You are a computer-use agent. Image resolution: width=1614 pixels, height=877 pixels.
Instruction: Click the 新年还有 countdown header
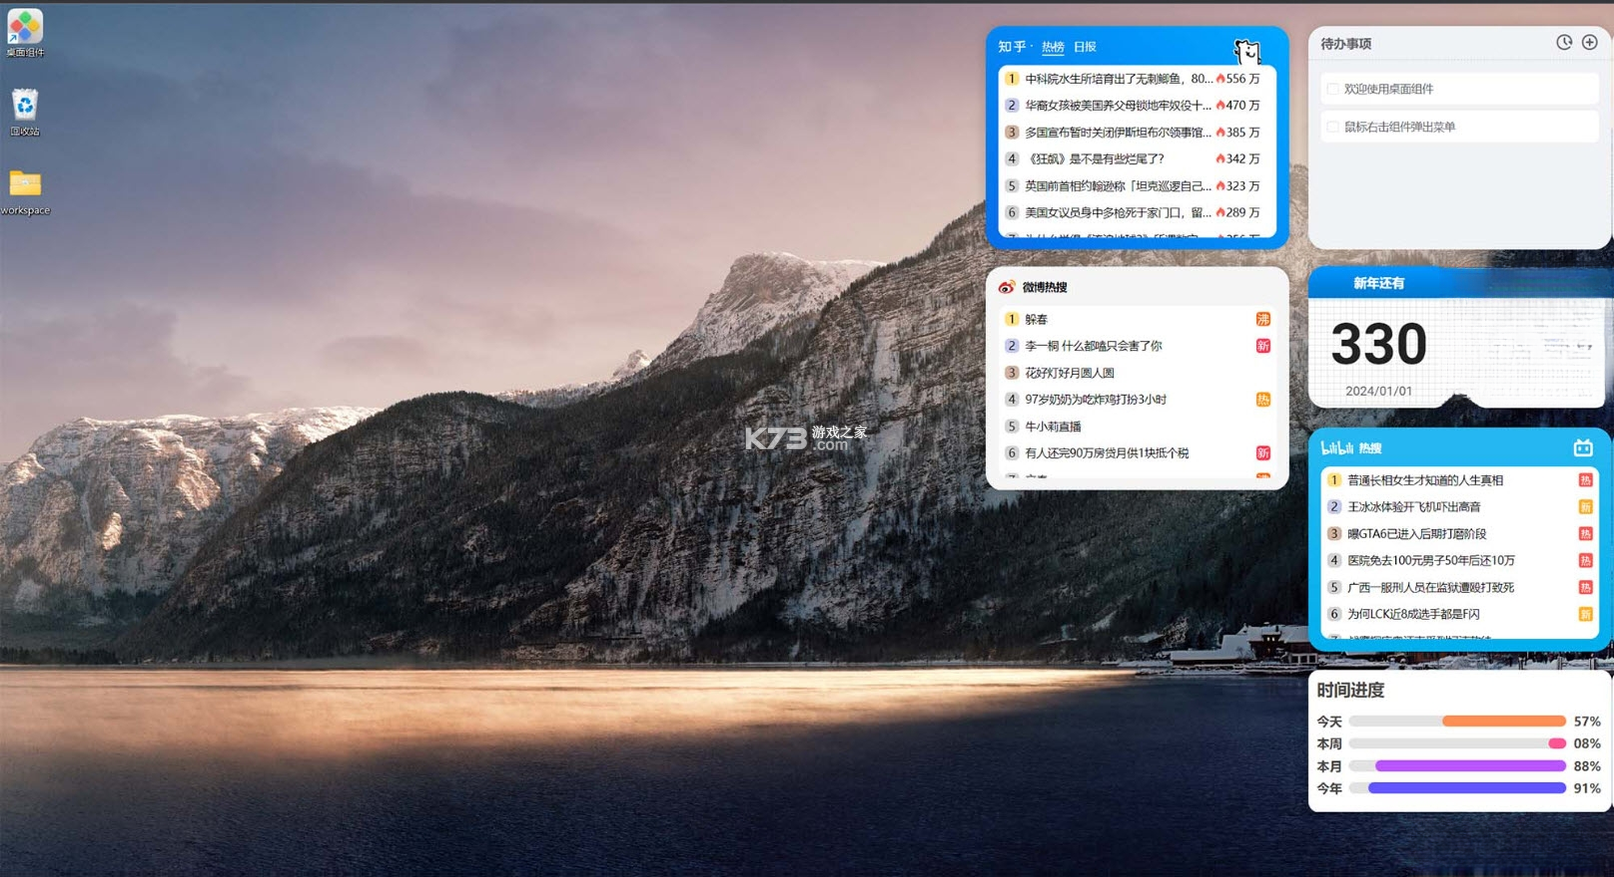click(x=1379, y=283)
